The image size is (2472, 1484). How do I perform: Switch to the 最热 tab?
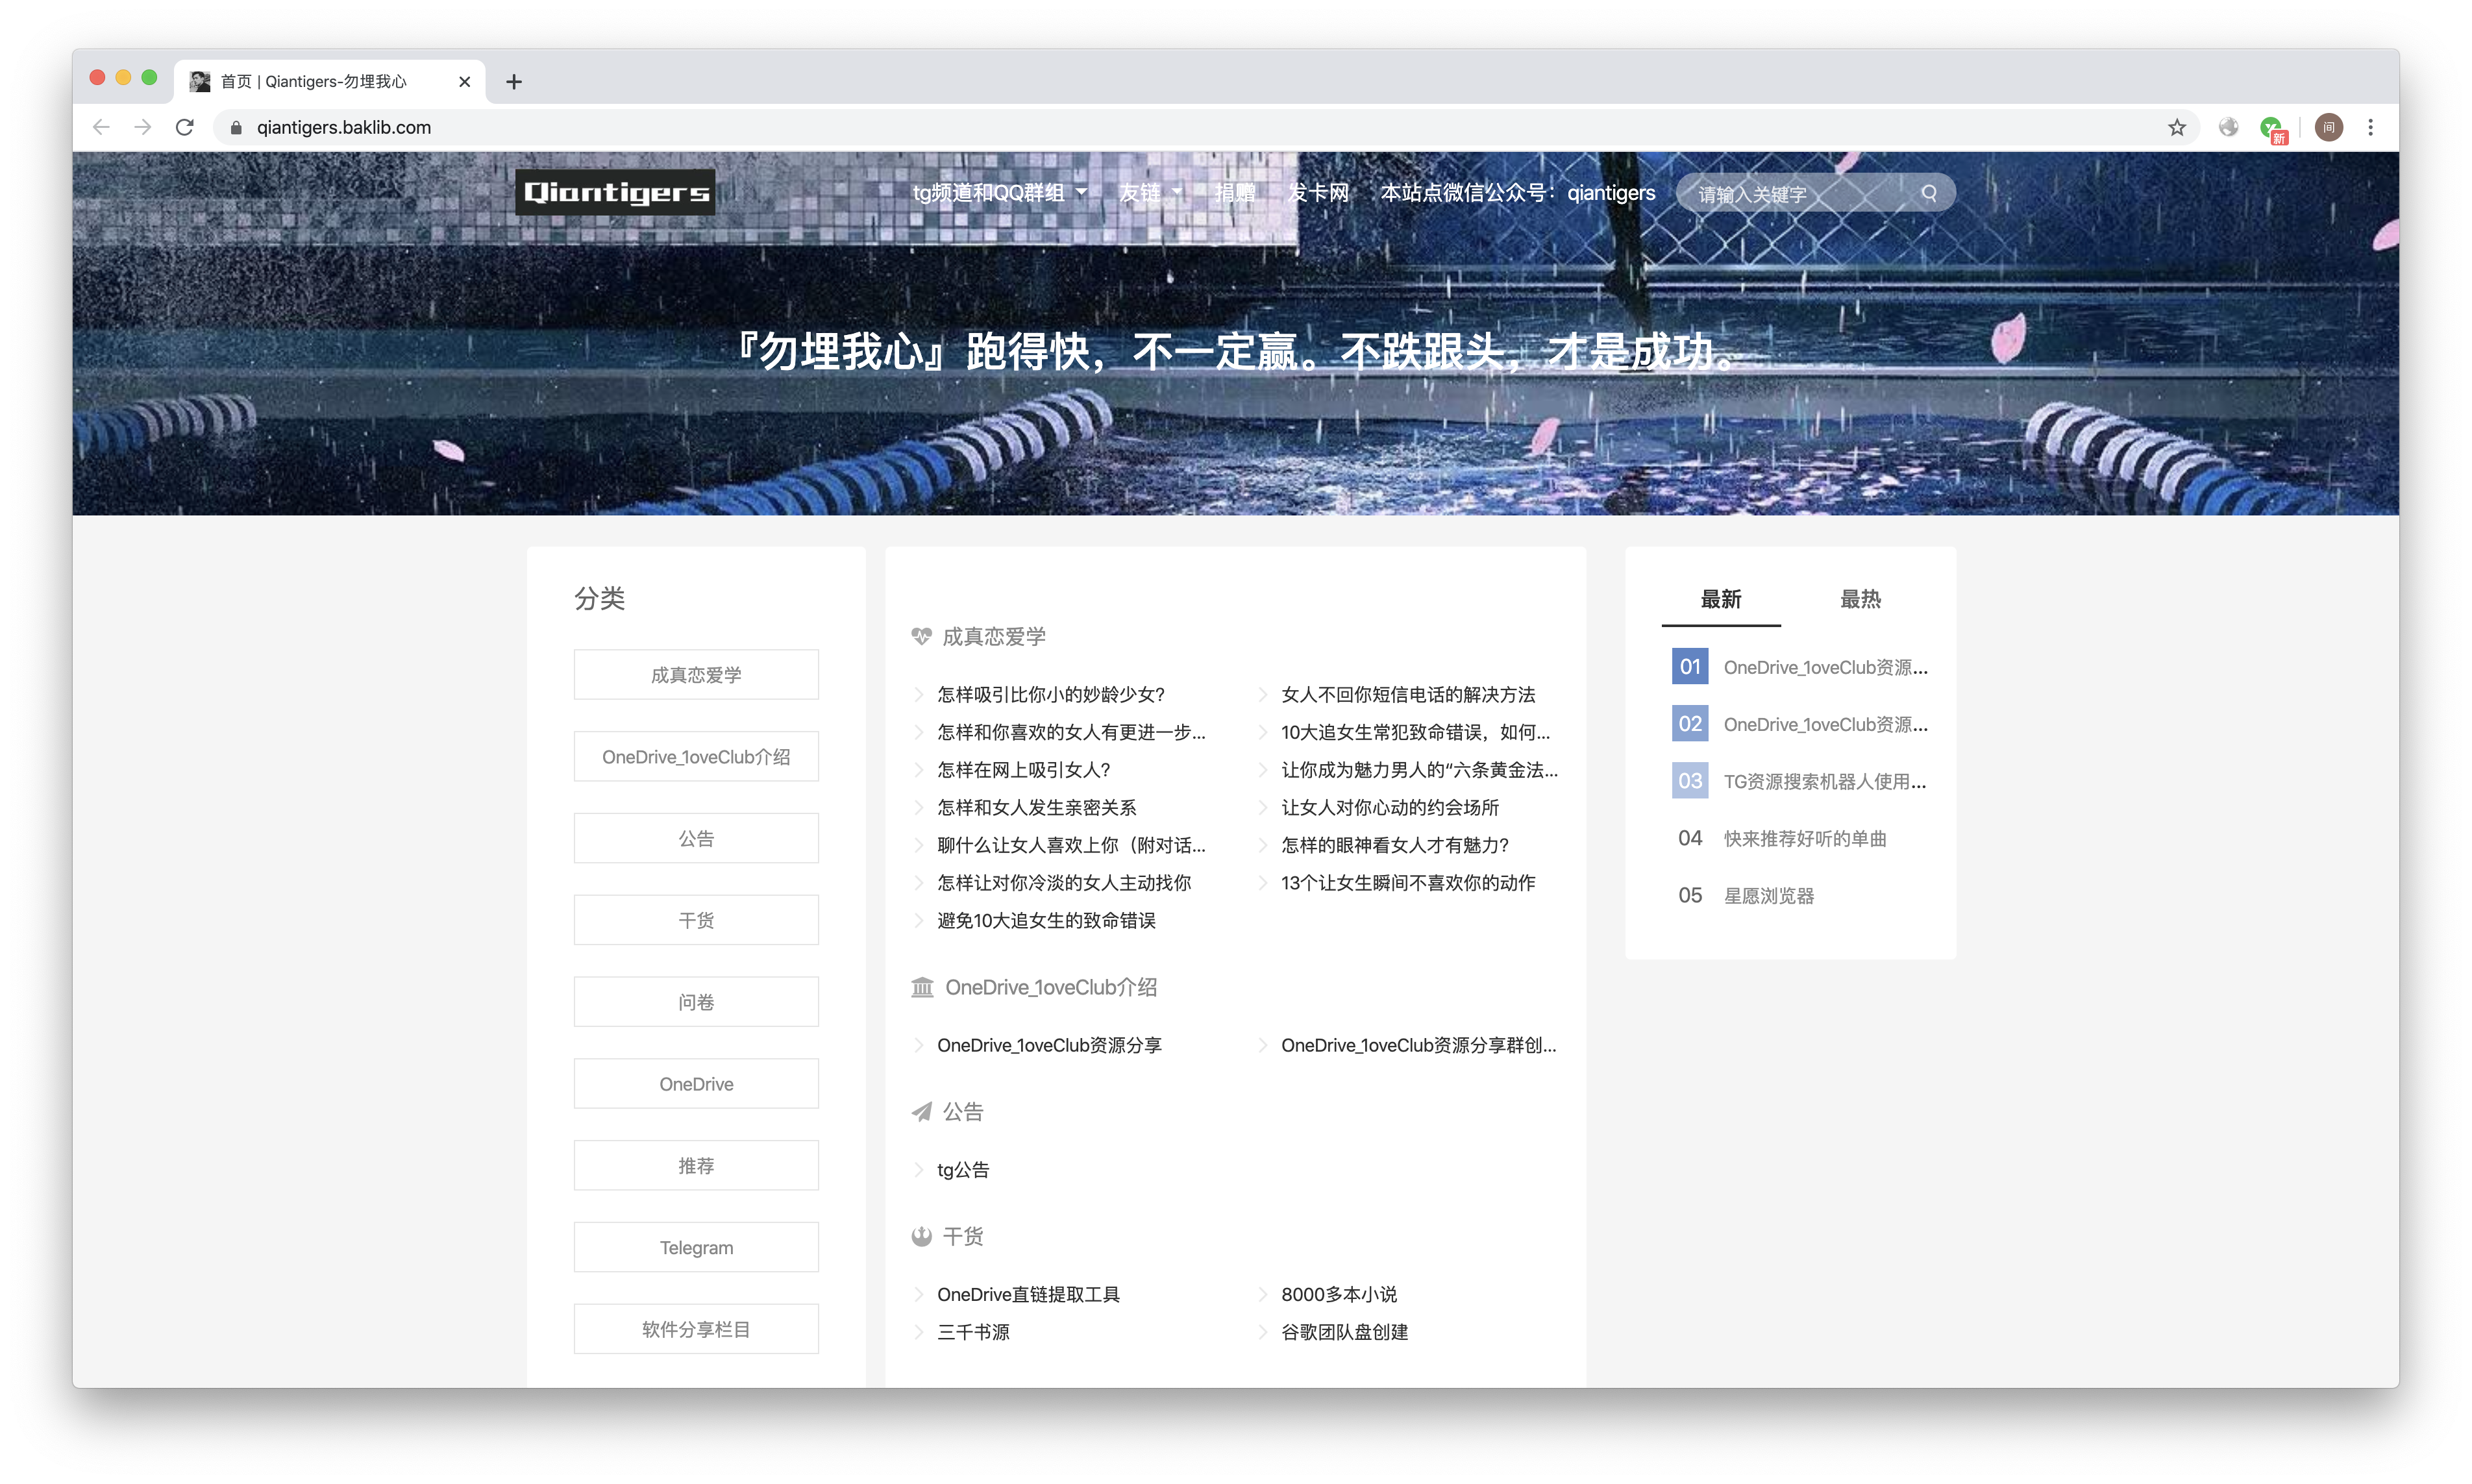coord(1860,599)
